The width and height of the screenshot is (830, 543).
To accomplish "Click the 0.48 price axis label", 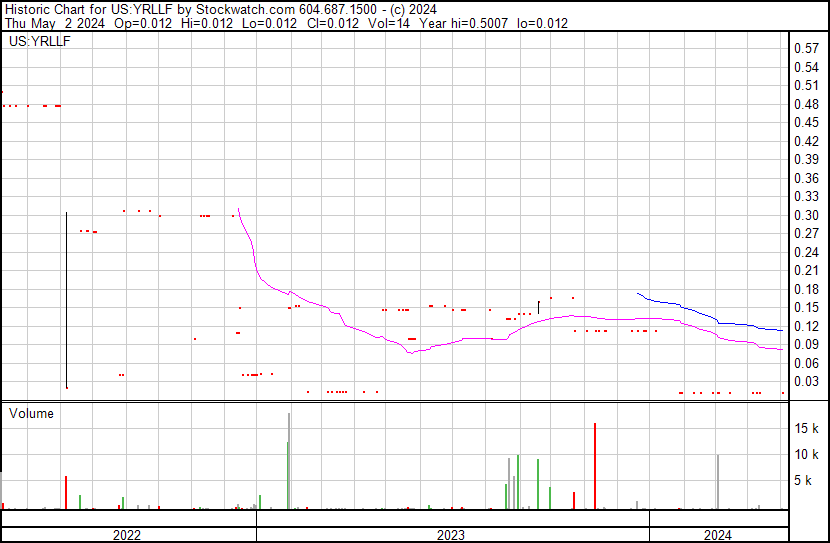I will 806,104.
